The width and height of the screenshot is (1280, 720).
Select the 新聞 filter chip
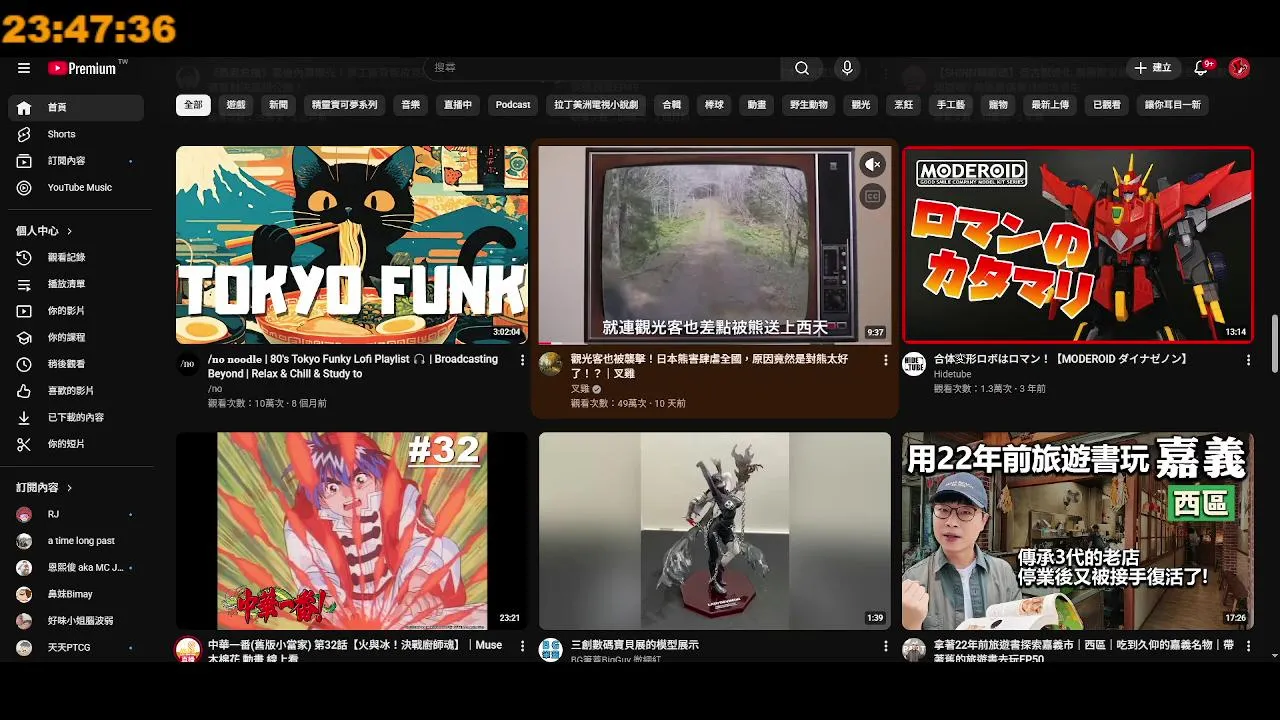279,105
